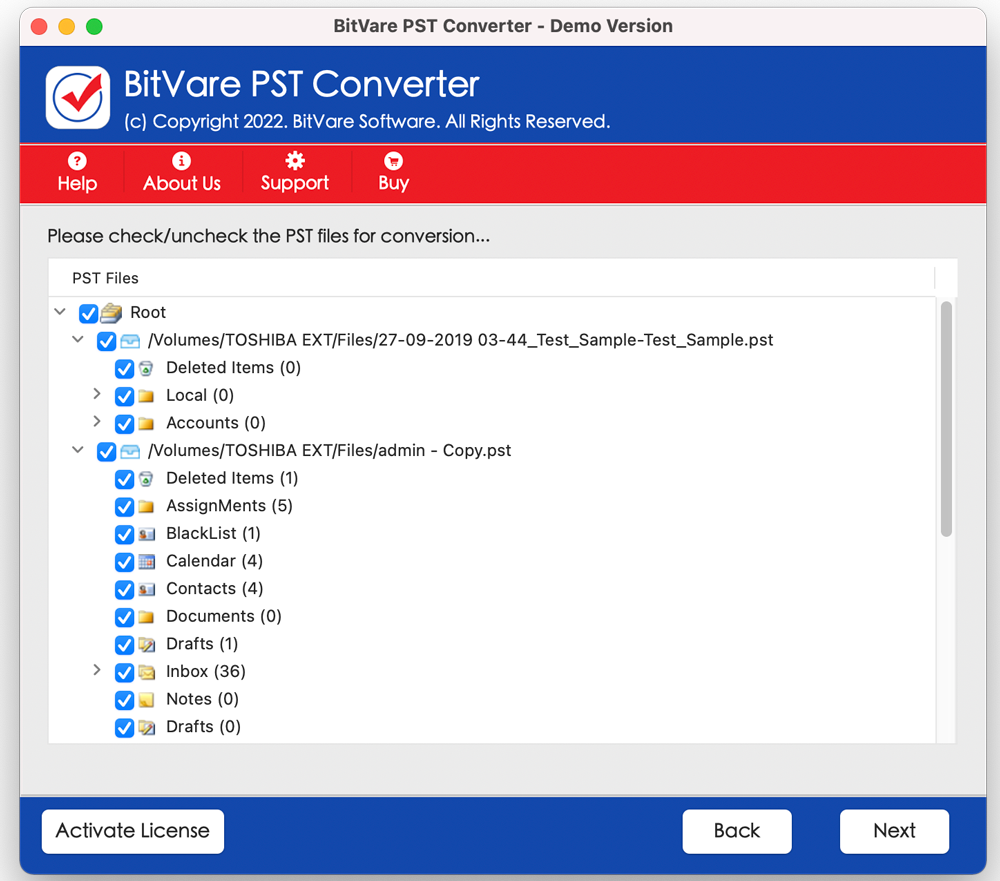Viewport: 1000px width, 881px height.
Task: Expand the Local (0) folder
Action: 97,395
